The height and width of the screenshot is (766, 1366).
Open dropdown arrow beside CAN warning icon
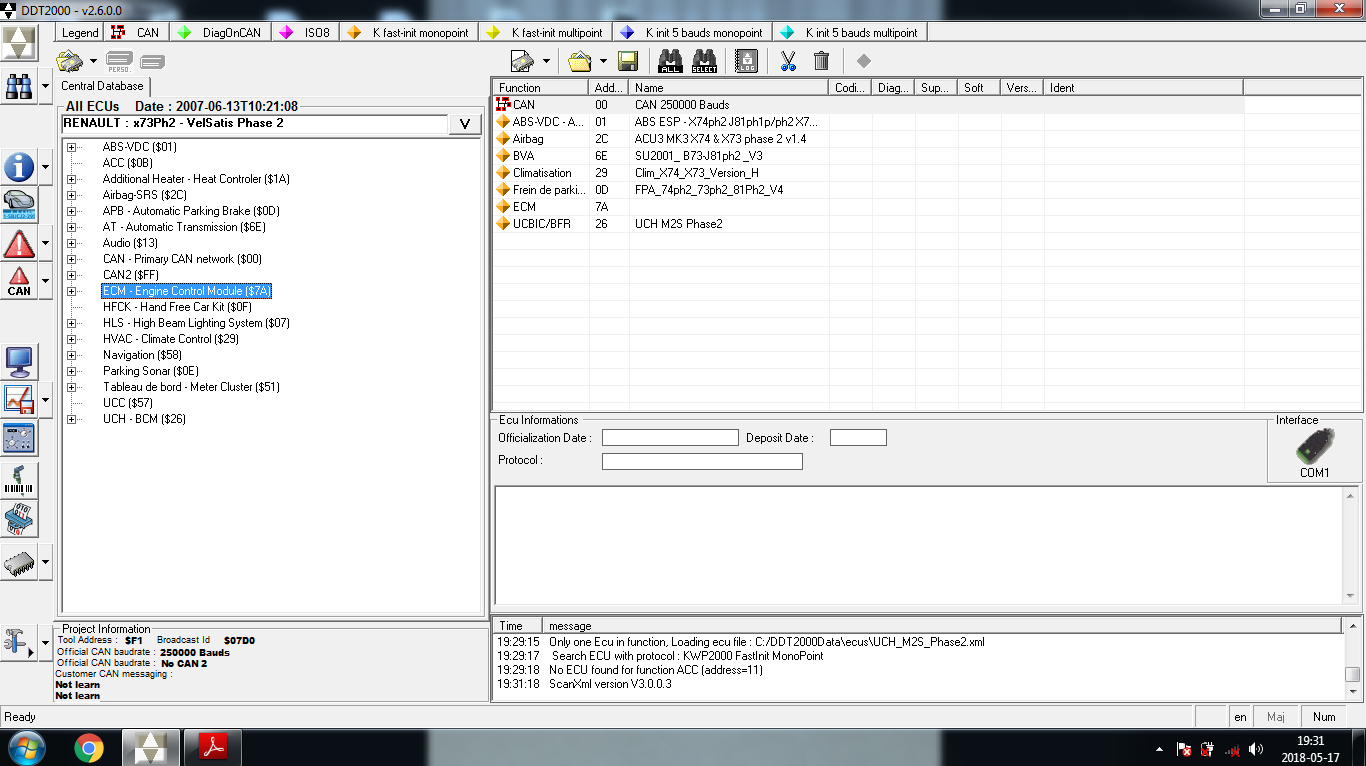(x=46, y=281)
